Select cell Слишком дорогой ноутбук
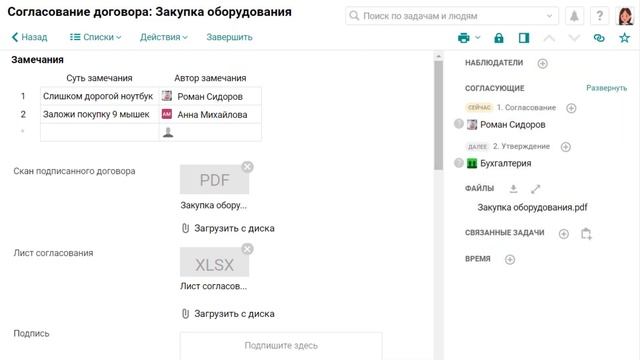This screenshot has height=360, width=640. 100,96
